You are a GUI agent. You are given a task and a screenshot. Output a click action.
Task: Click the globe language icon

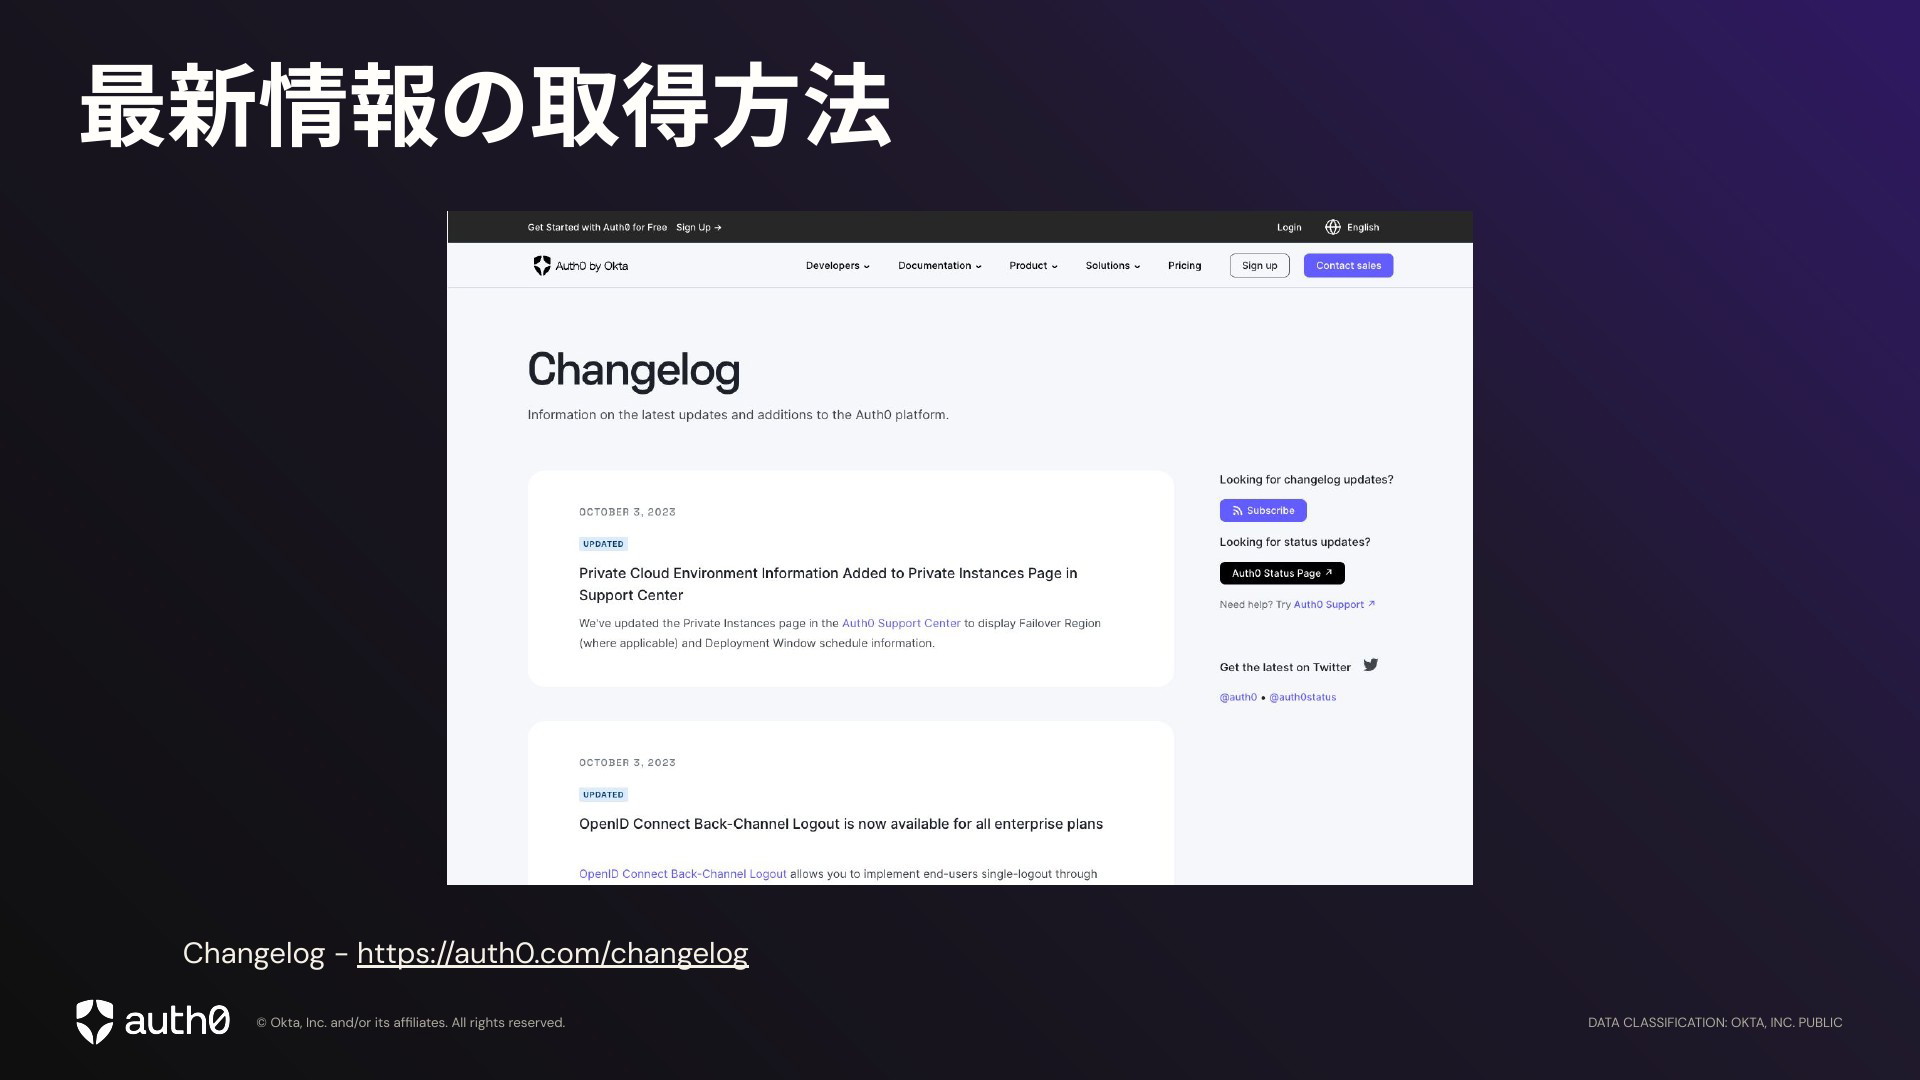point(1333,227)
